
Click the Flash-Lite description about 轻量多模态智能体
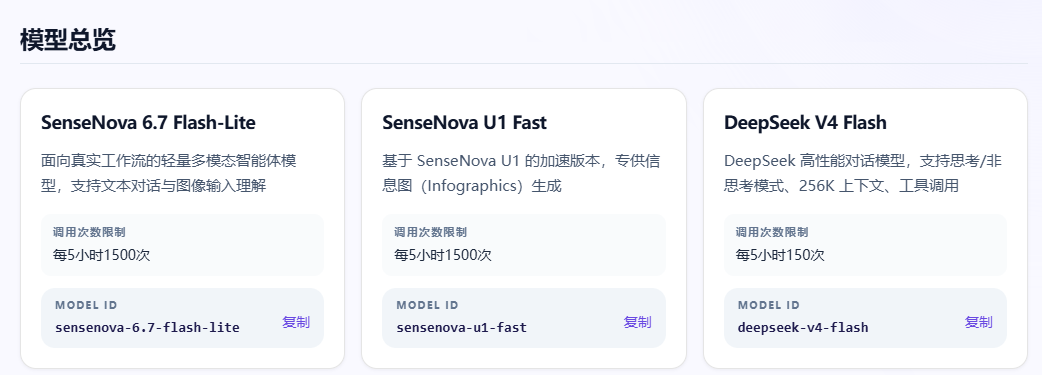(x=169, y=174)
